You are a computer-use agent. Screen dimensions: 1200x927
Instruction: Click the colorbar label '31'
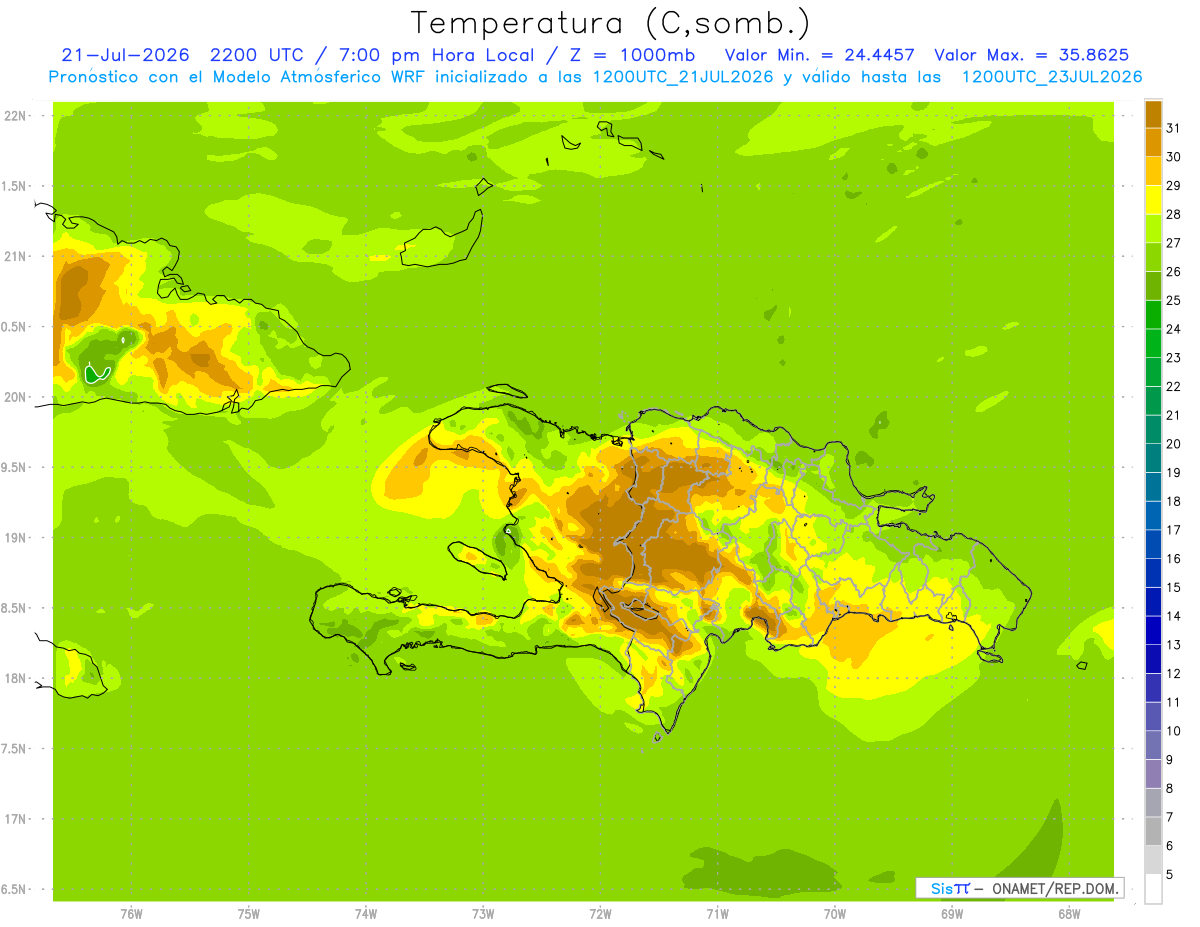tap(1174, 128)
